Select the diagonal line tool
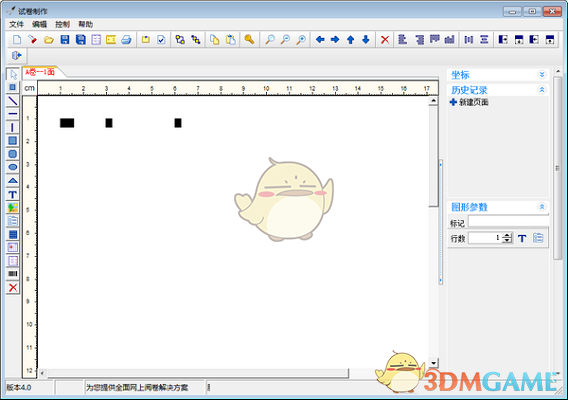 pos(13,100)
